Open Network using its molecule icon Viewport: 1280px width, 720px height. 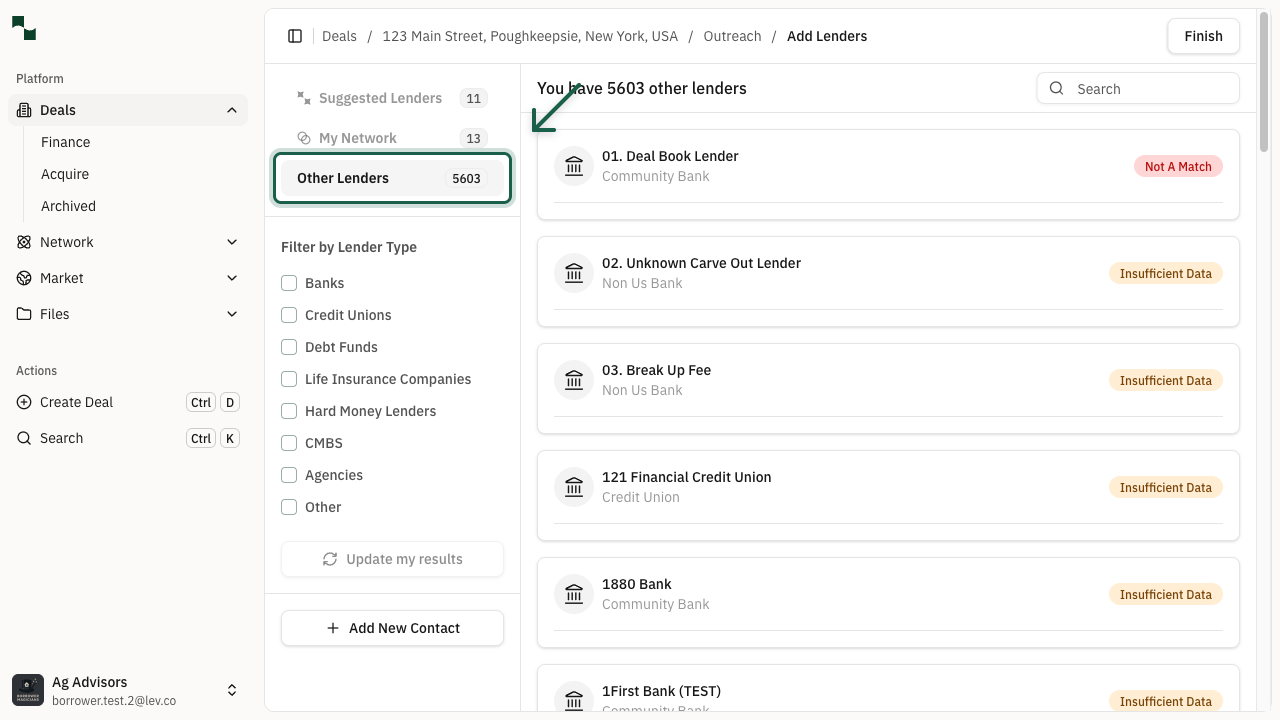(x=23, y=242)
